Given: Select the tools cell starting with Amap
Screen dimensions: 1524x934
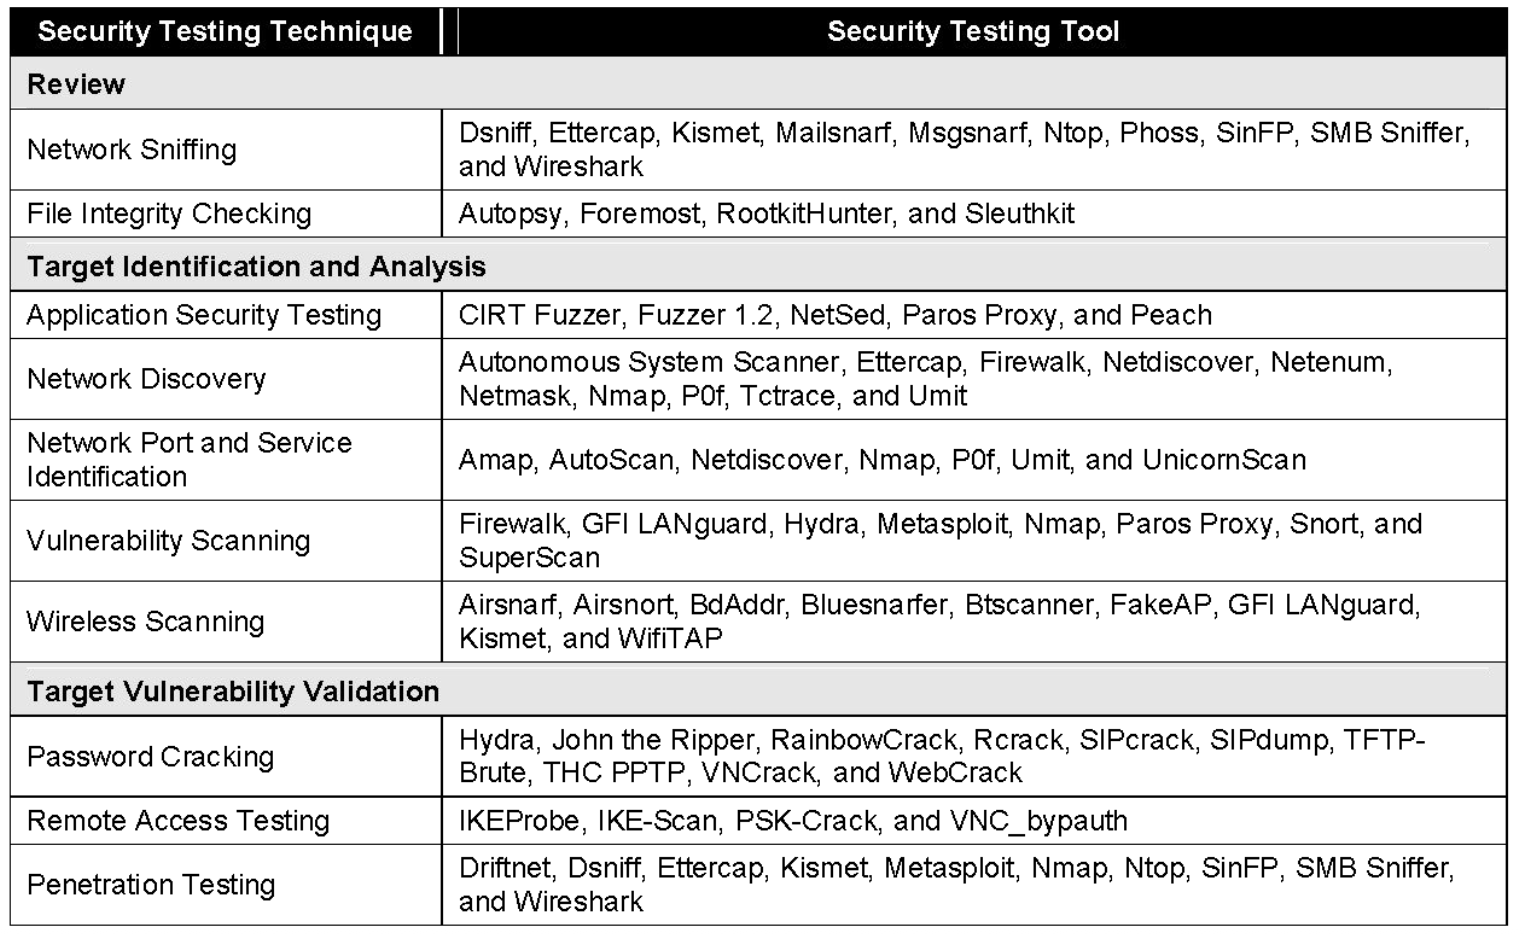Looking at the screenshot, I should click(x=882, y=460).
